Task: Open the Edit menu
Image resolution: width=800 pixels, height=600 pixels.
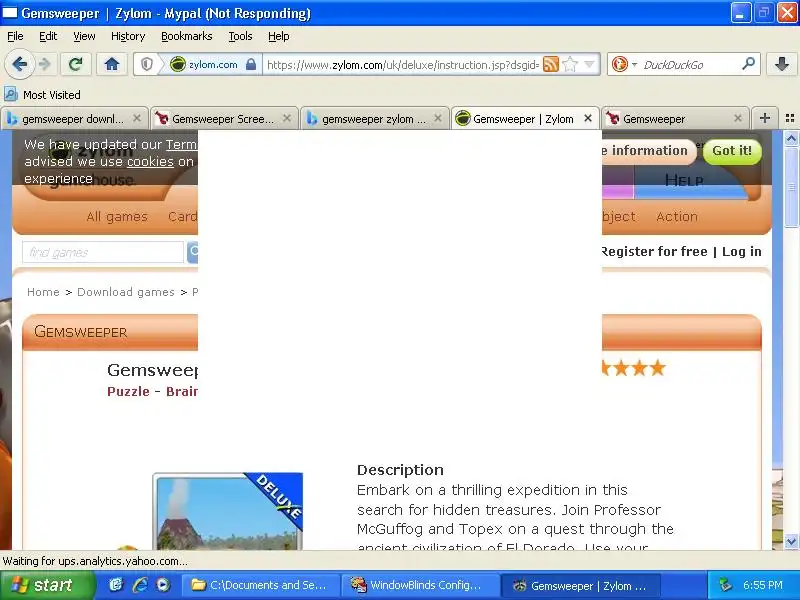Action: pyautogui.click(x=48, y=36)
